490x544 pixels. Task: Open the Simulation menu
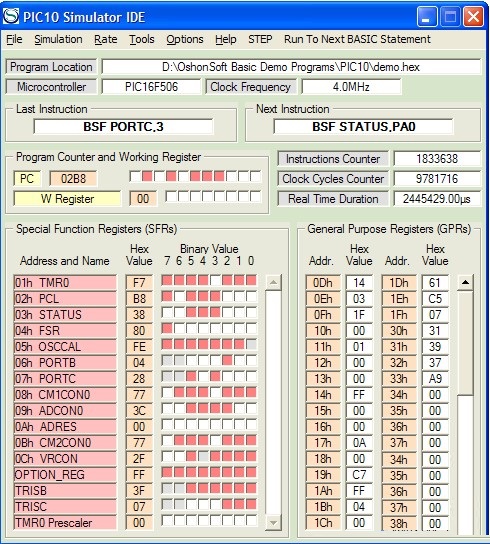58,39
